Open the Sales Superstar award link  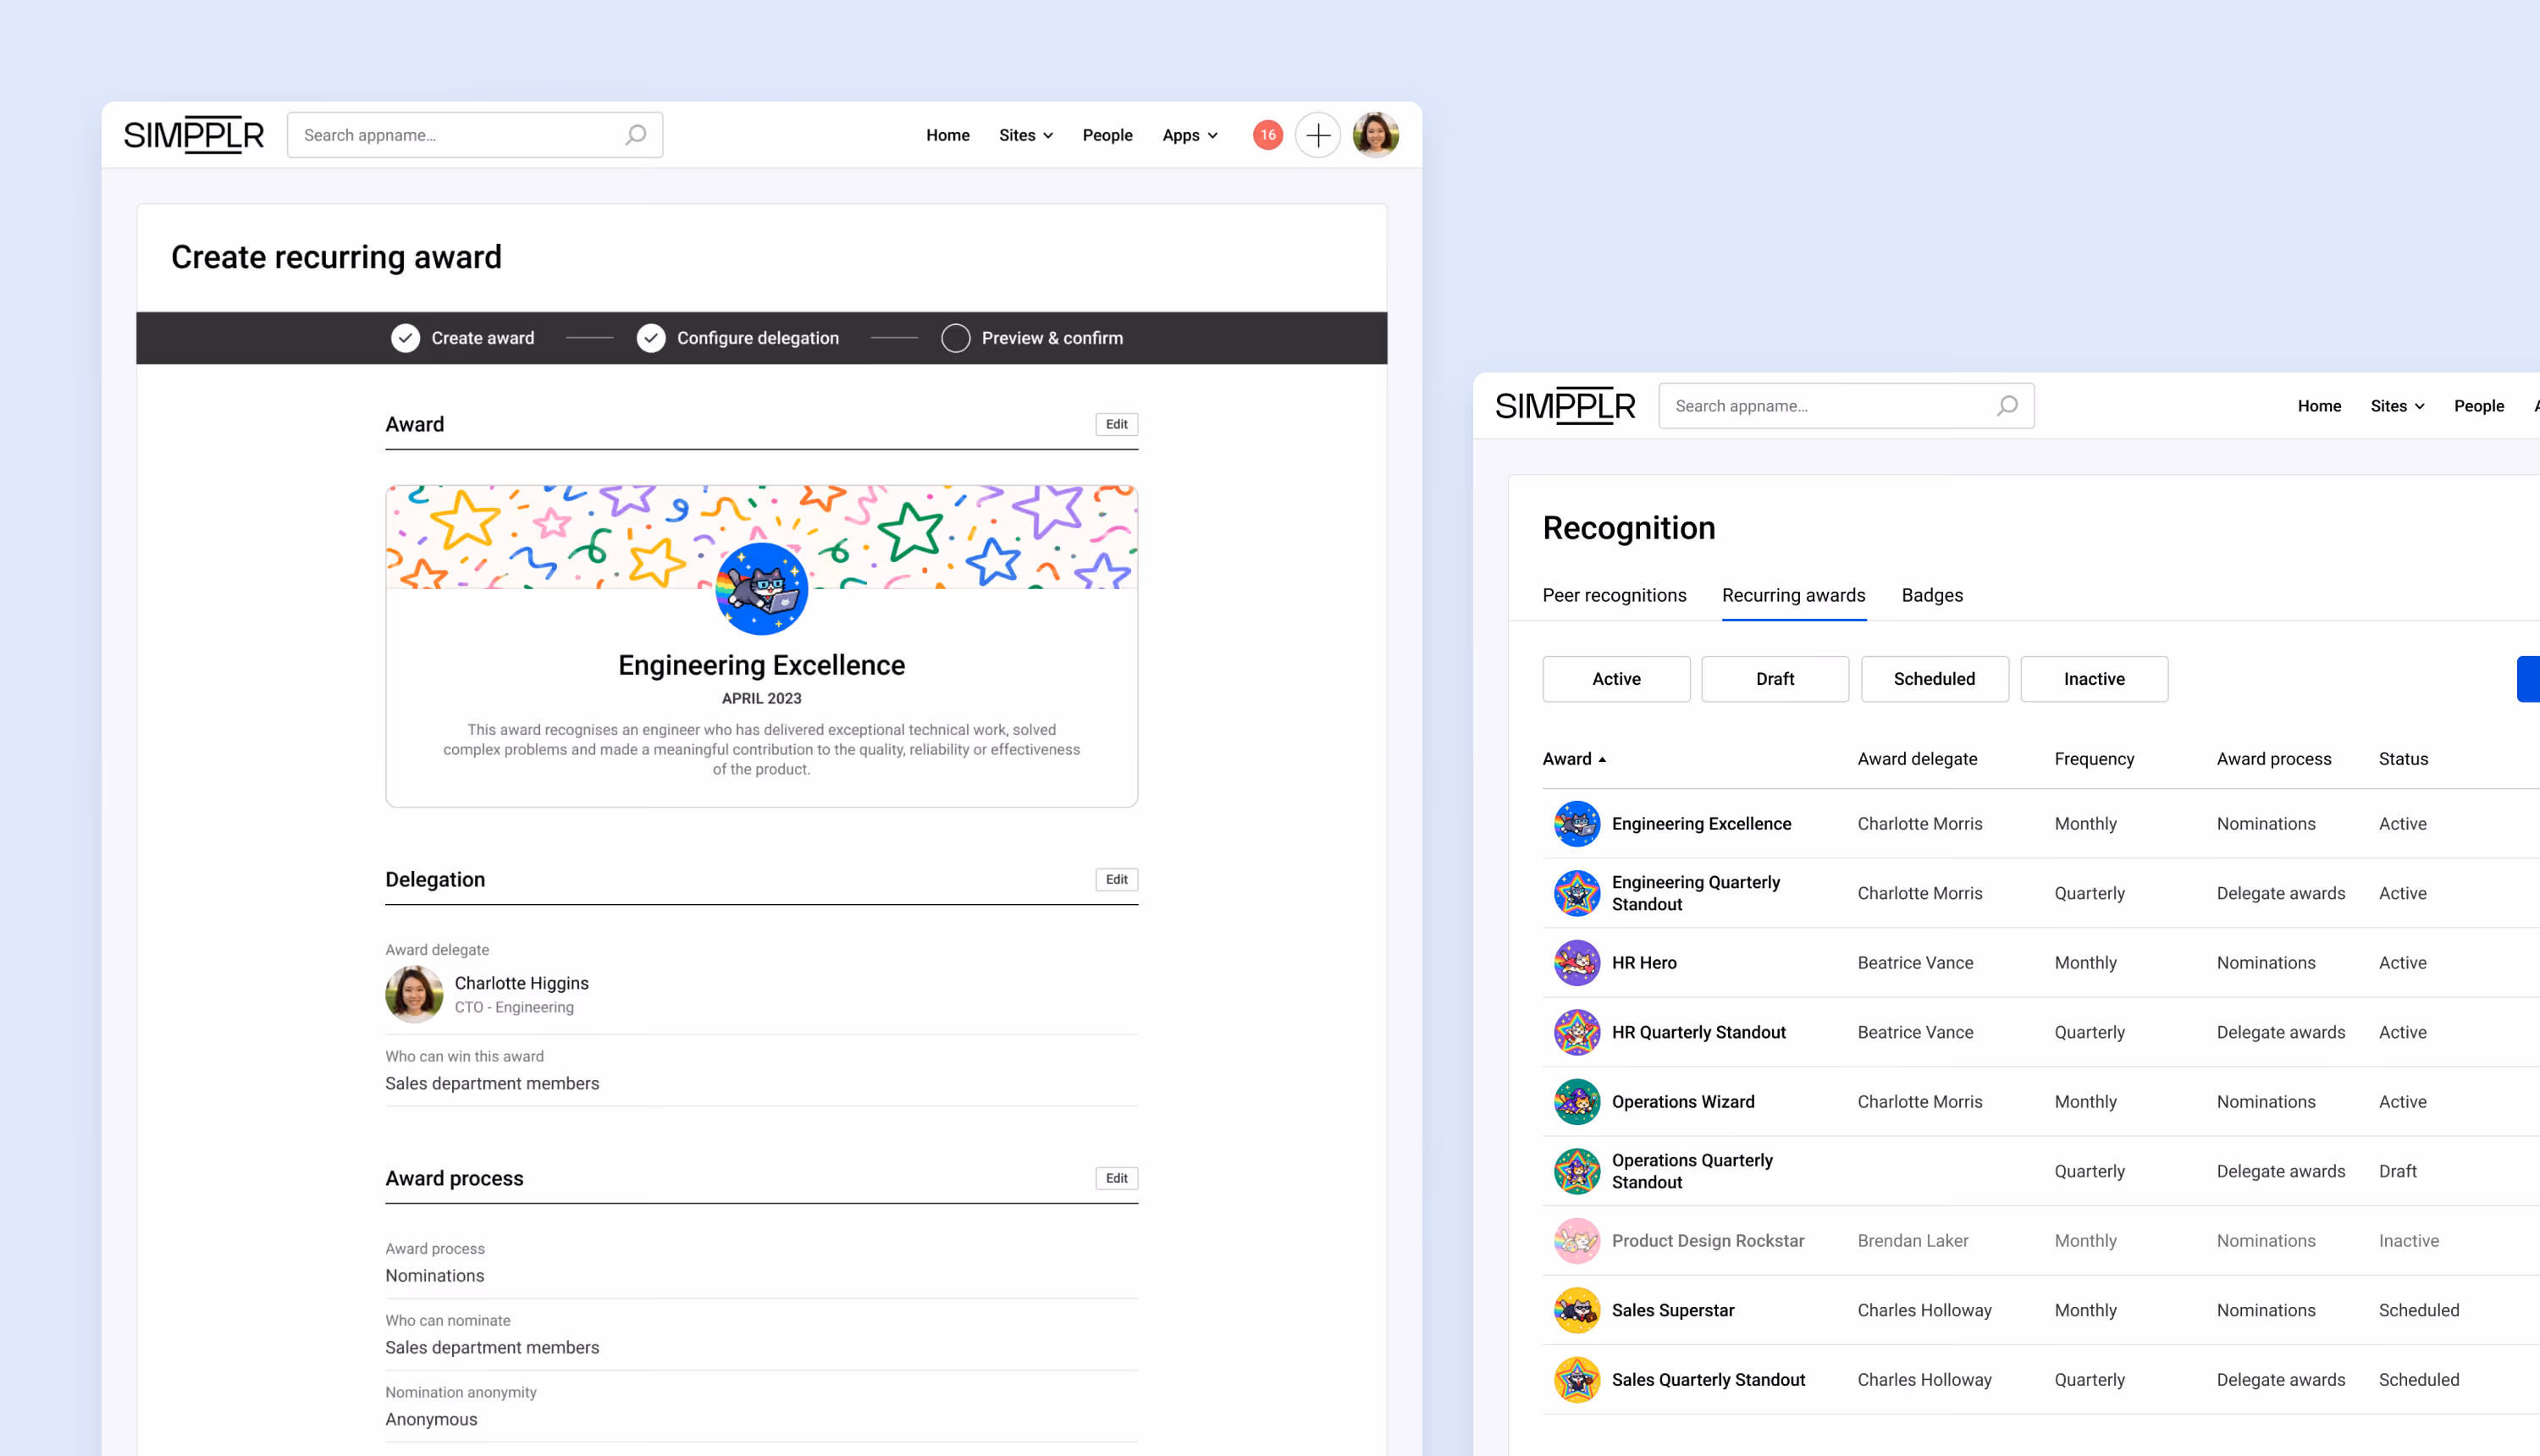1673,1310
